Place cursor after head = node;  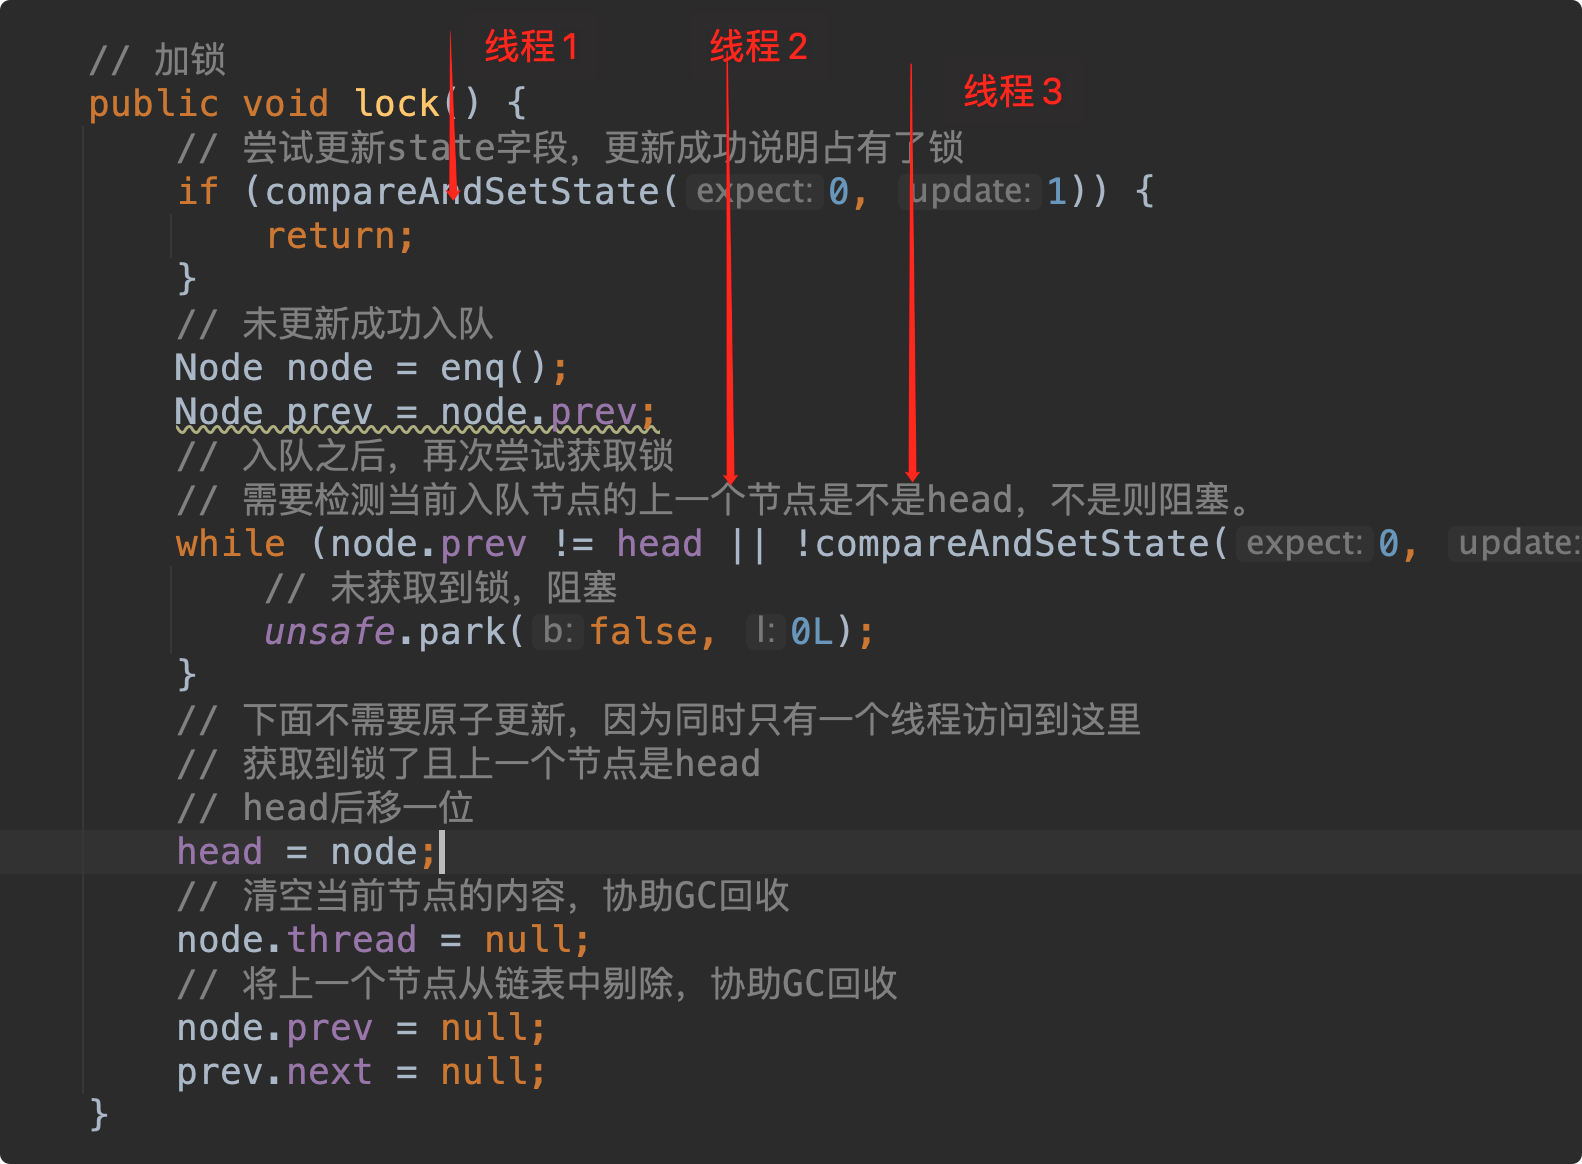(440, 852)
